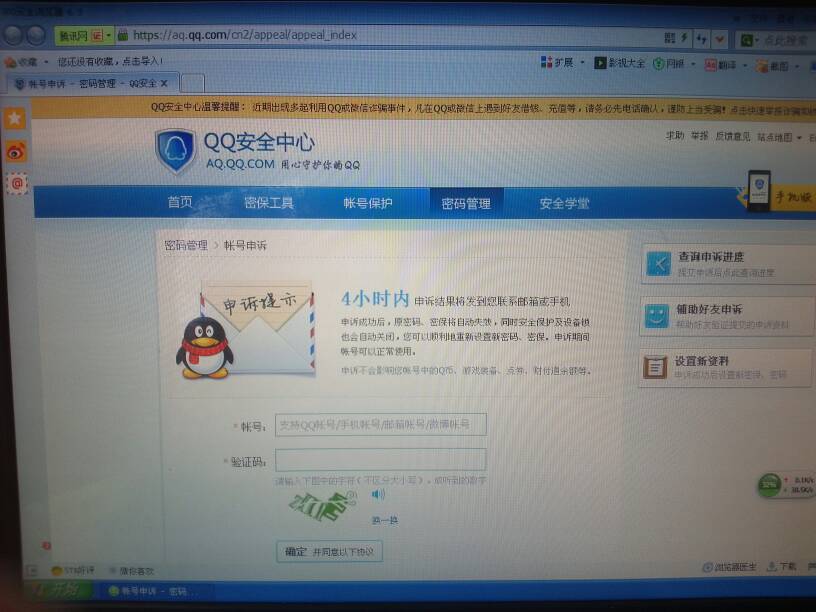Click the orange security notice banner link
This screenshot has width=816, height=612.
(x=774, y=110)
